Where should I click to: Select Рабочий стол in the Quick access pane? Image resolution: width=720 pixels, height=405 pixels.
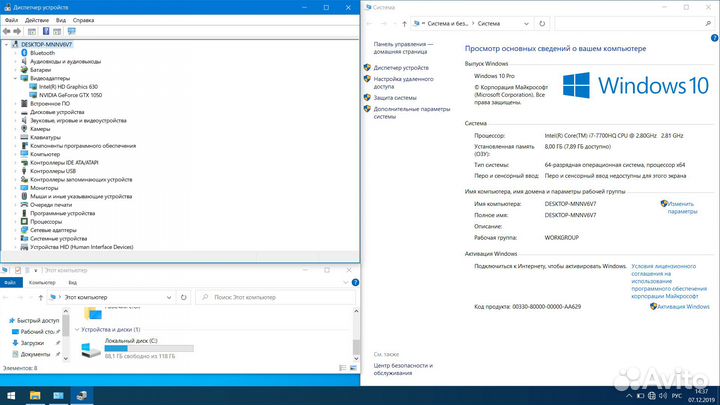37,332
